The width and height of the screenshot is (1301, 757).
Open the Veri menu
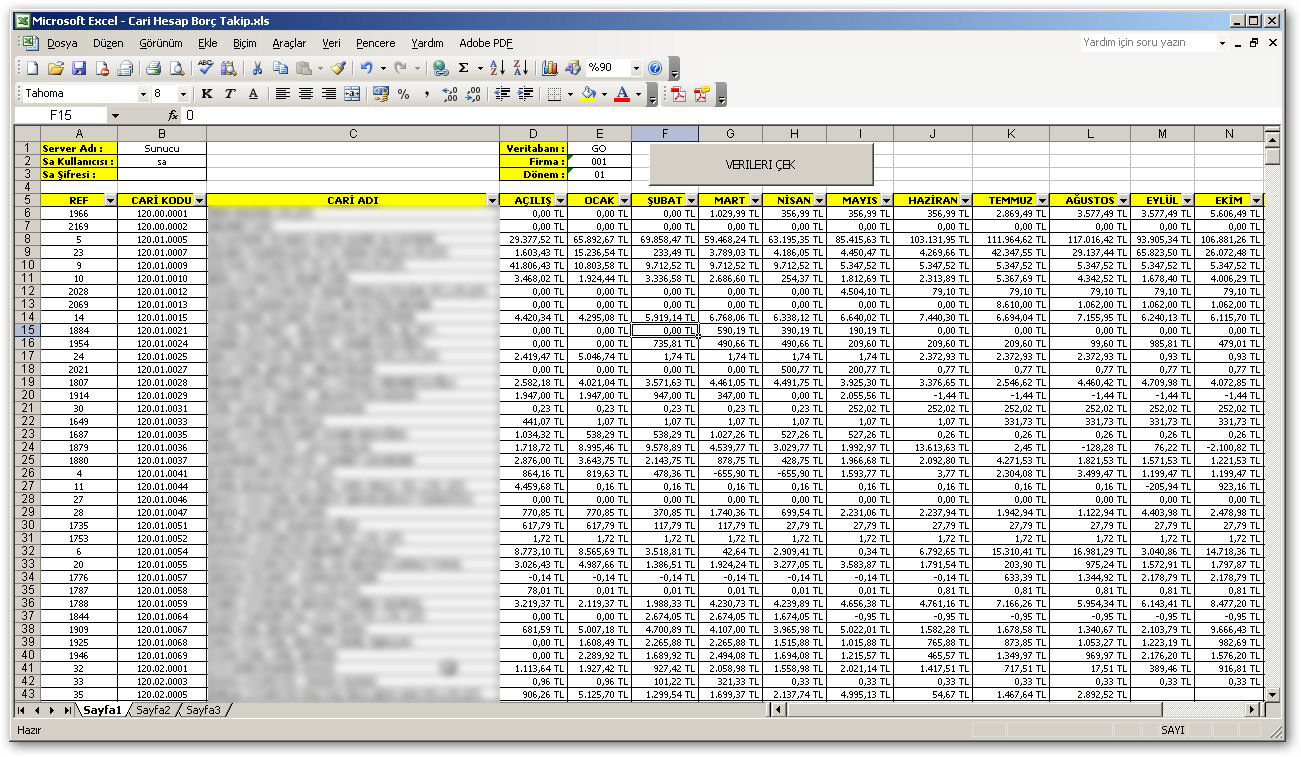tap(331, 43)
